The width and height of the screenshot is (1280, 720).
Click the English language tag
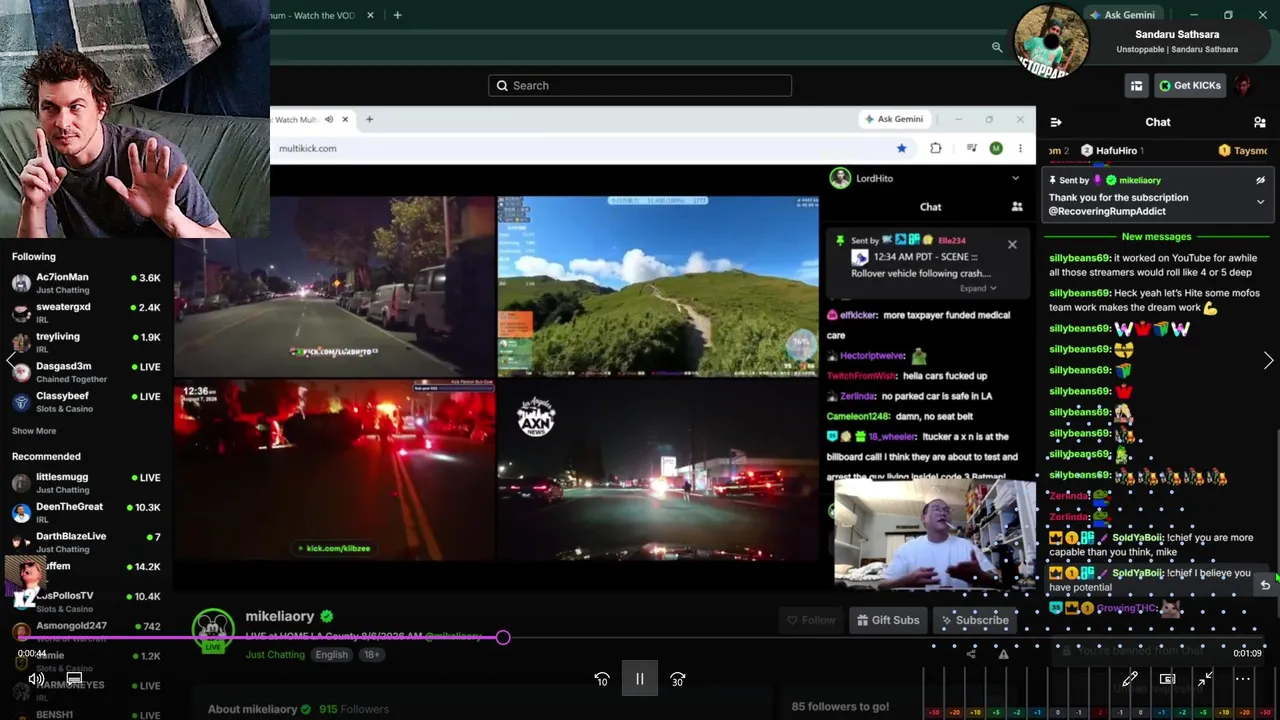[x=331, y=655]
